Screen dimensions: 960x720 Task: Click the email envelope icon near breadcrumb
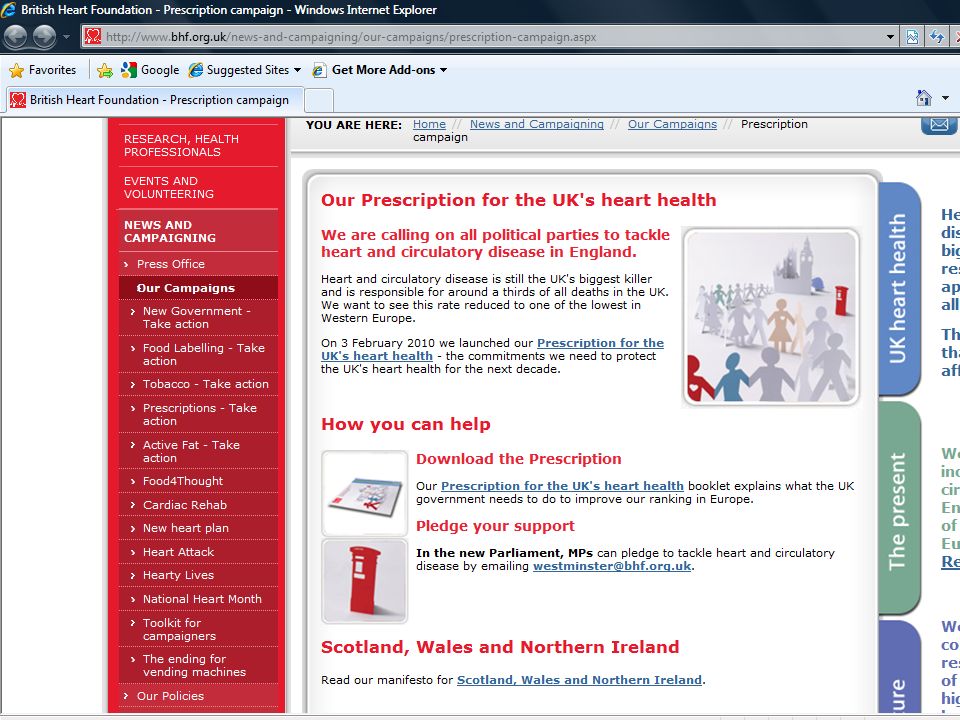[x=939, y=125]
